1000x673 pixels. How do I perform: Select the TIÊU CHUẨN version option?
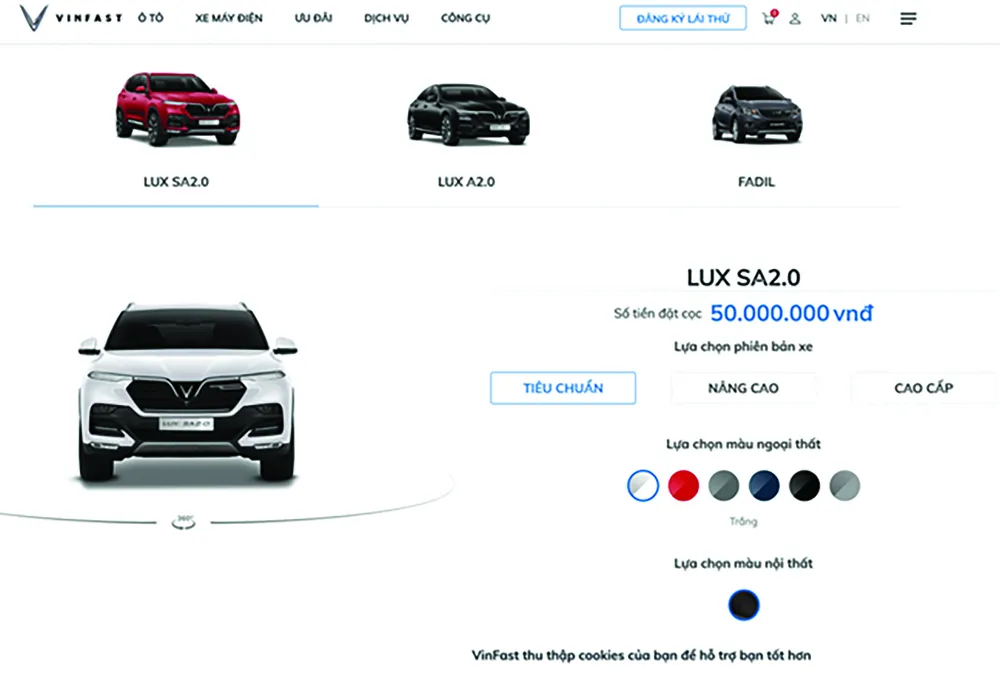563,388
